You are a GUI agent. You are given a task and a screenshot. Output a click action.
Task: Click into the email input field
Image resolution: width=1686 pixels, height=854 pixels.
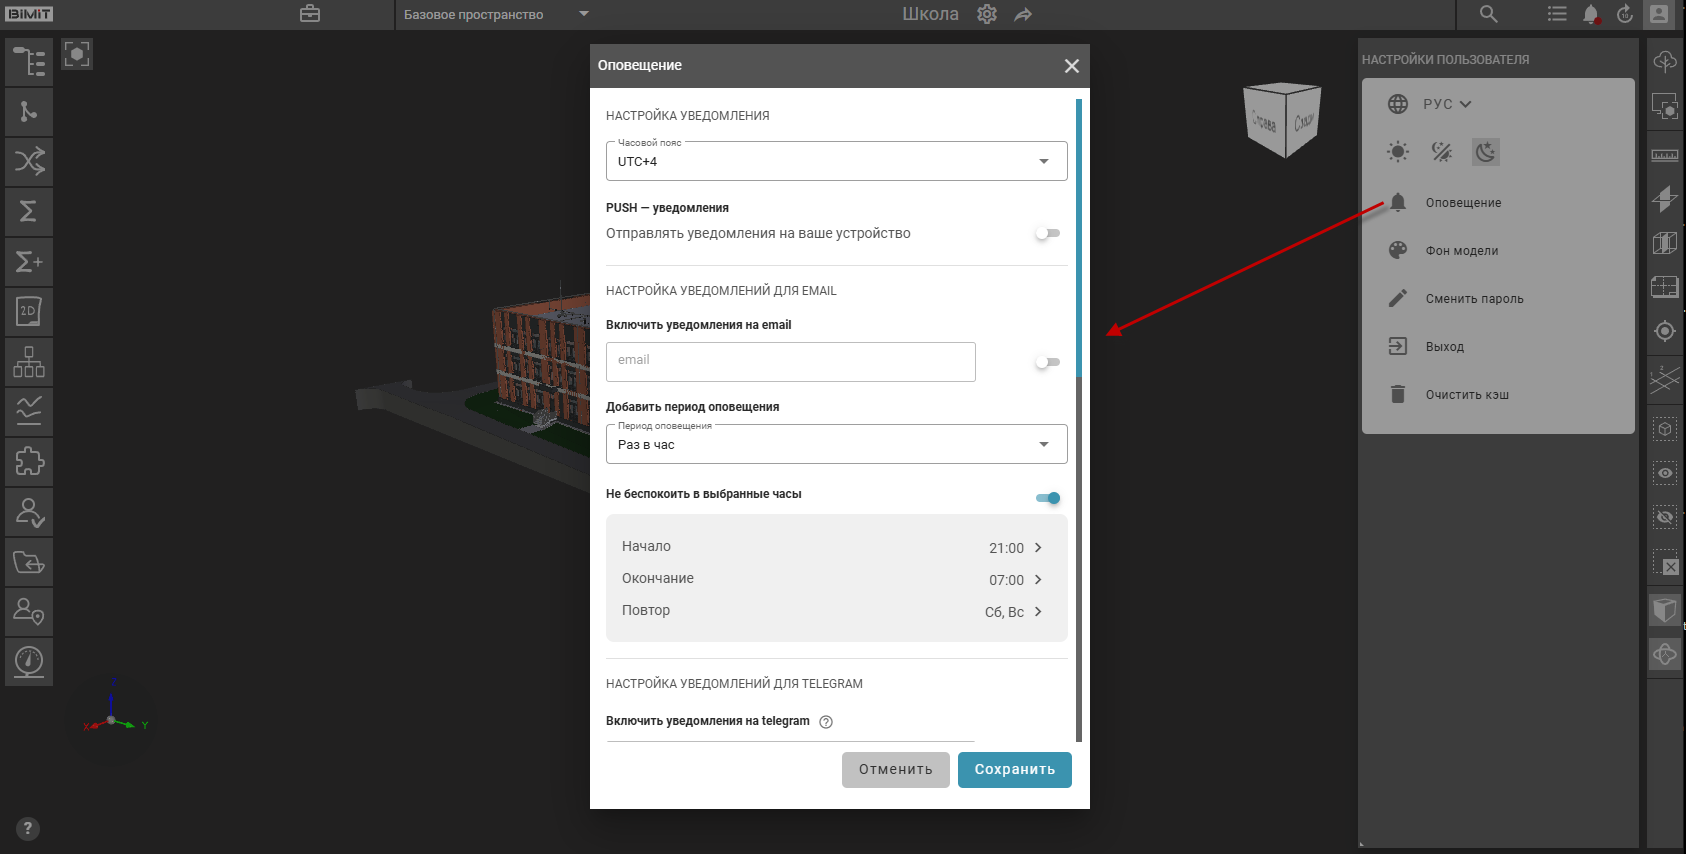(790, 362)
